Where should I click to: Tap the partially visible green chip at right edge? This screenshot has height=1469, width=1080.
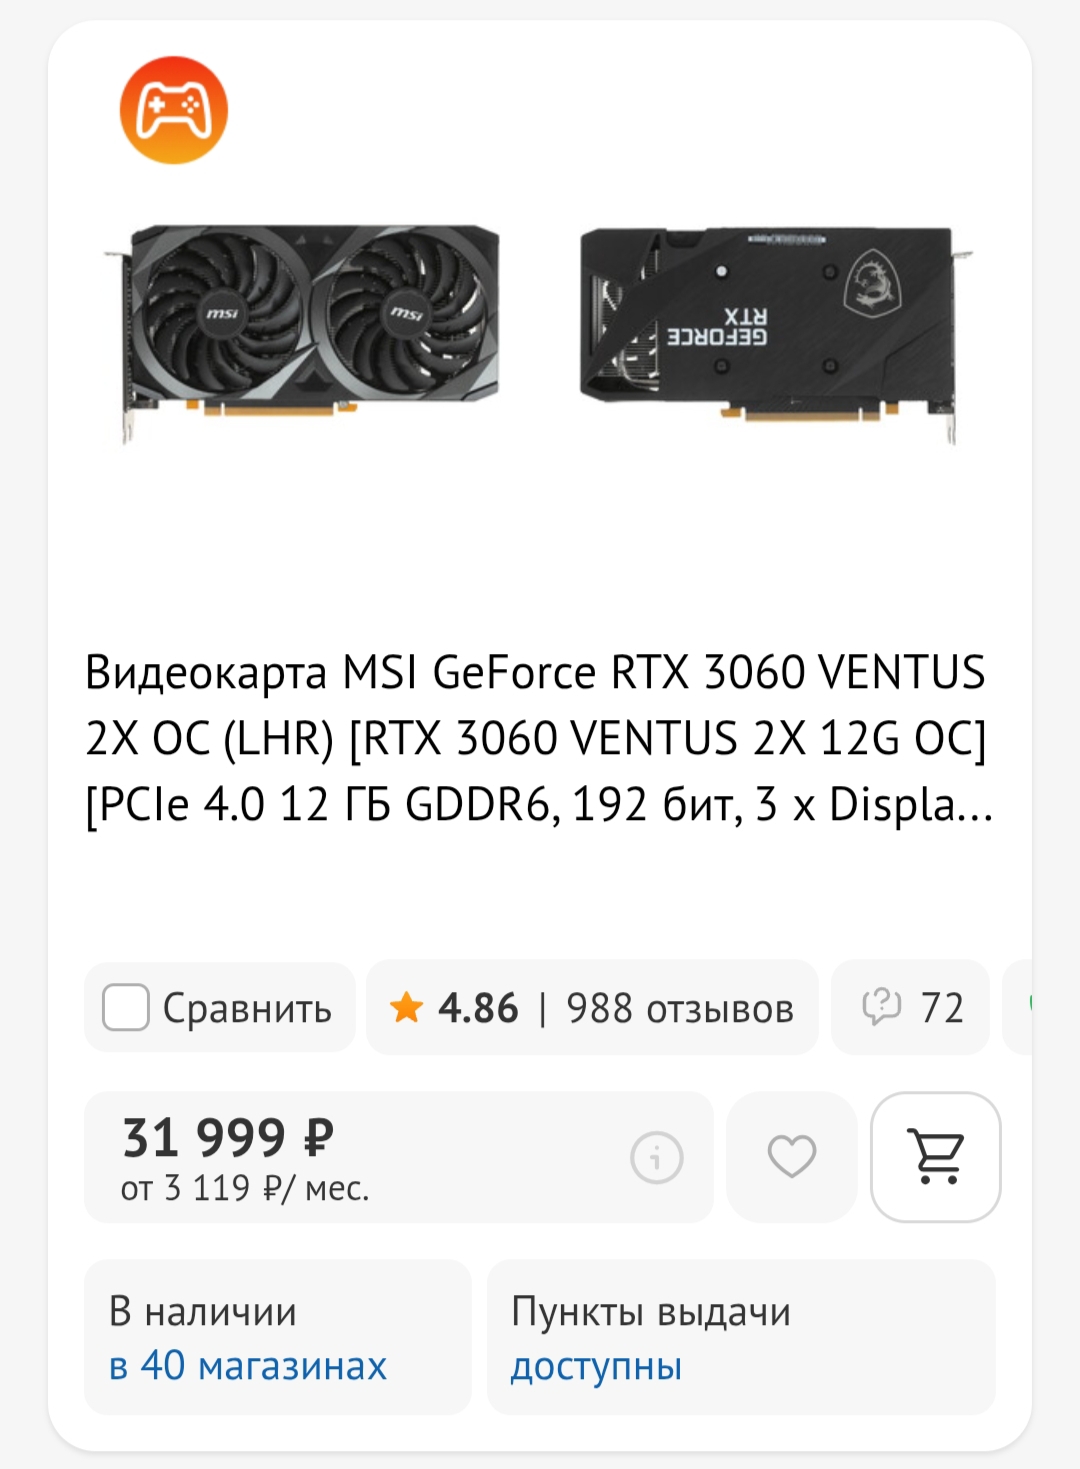pos(1018,1007)
